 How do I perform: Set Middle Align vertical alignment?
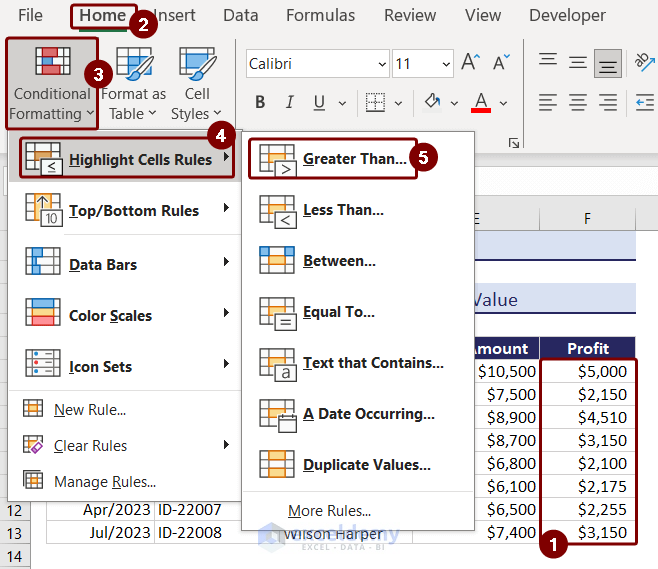tap(578, 63)
